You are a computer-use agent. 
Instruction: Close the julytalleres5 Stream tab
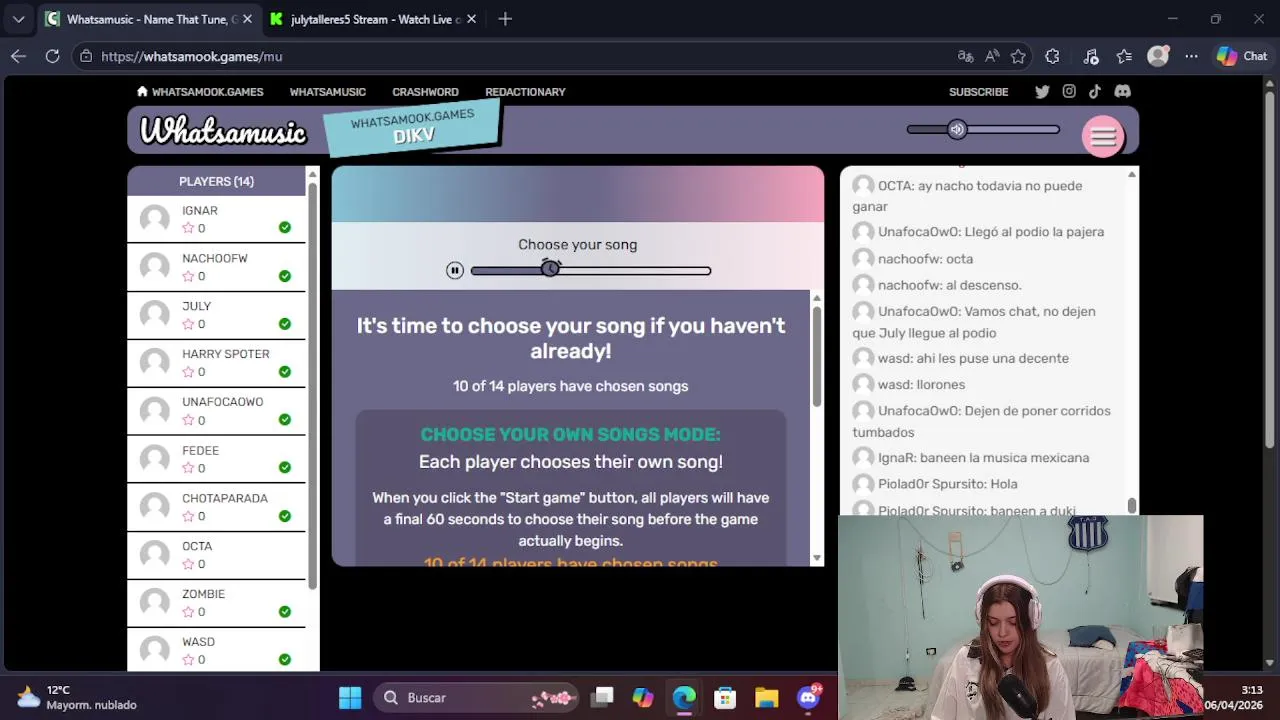pos(471,19)
